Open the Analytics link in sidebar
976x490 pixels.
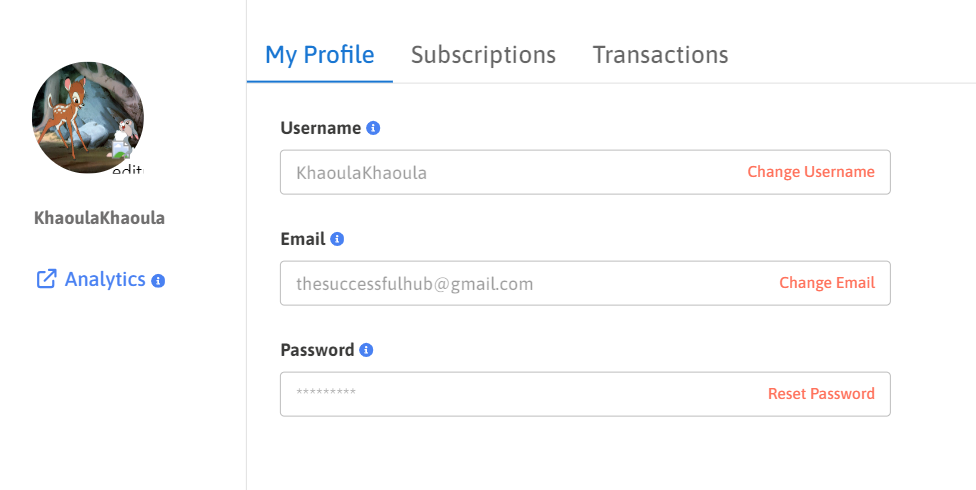coord(105,280)
